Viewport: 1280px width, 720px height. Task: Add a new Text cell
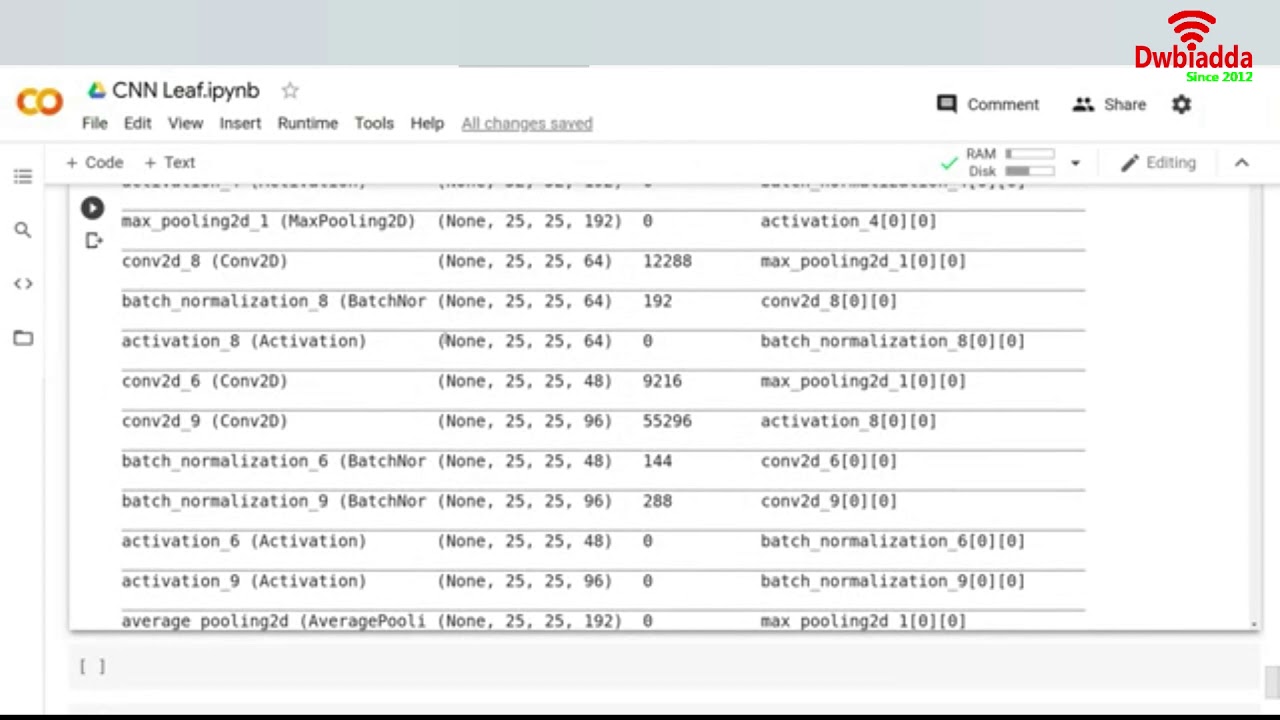coord(170,162)
